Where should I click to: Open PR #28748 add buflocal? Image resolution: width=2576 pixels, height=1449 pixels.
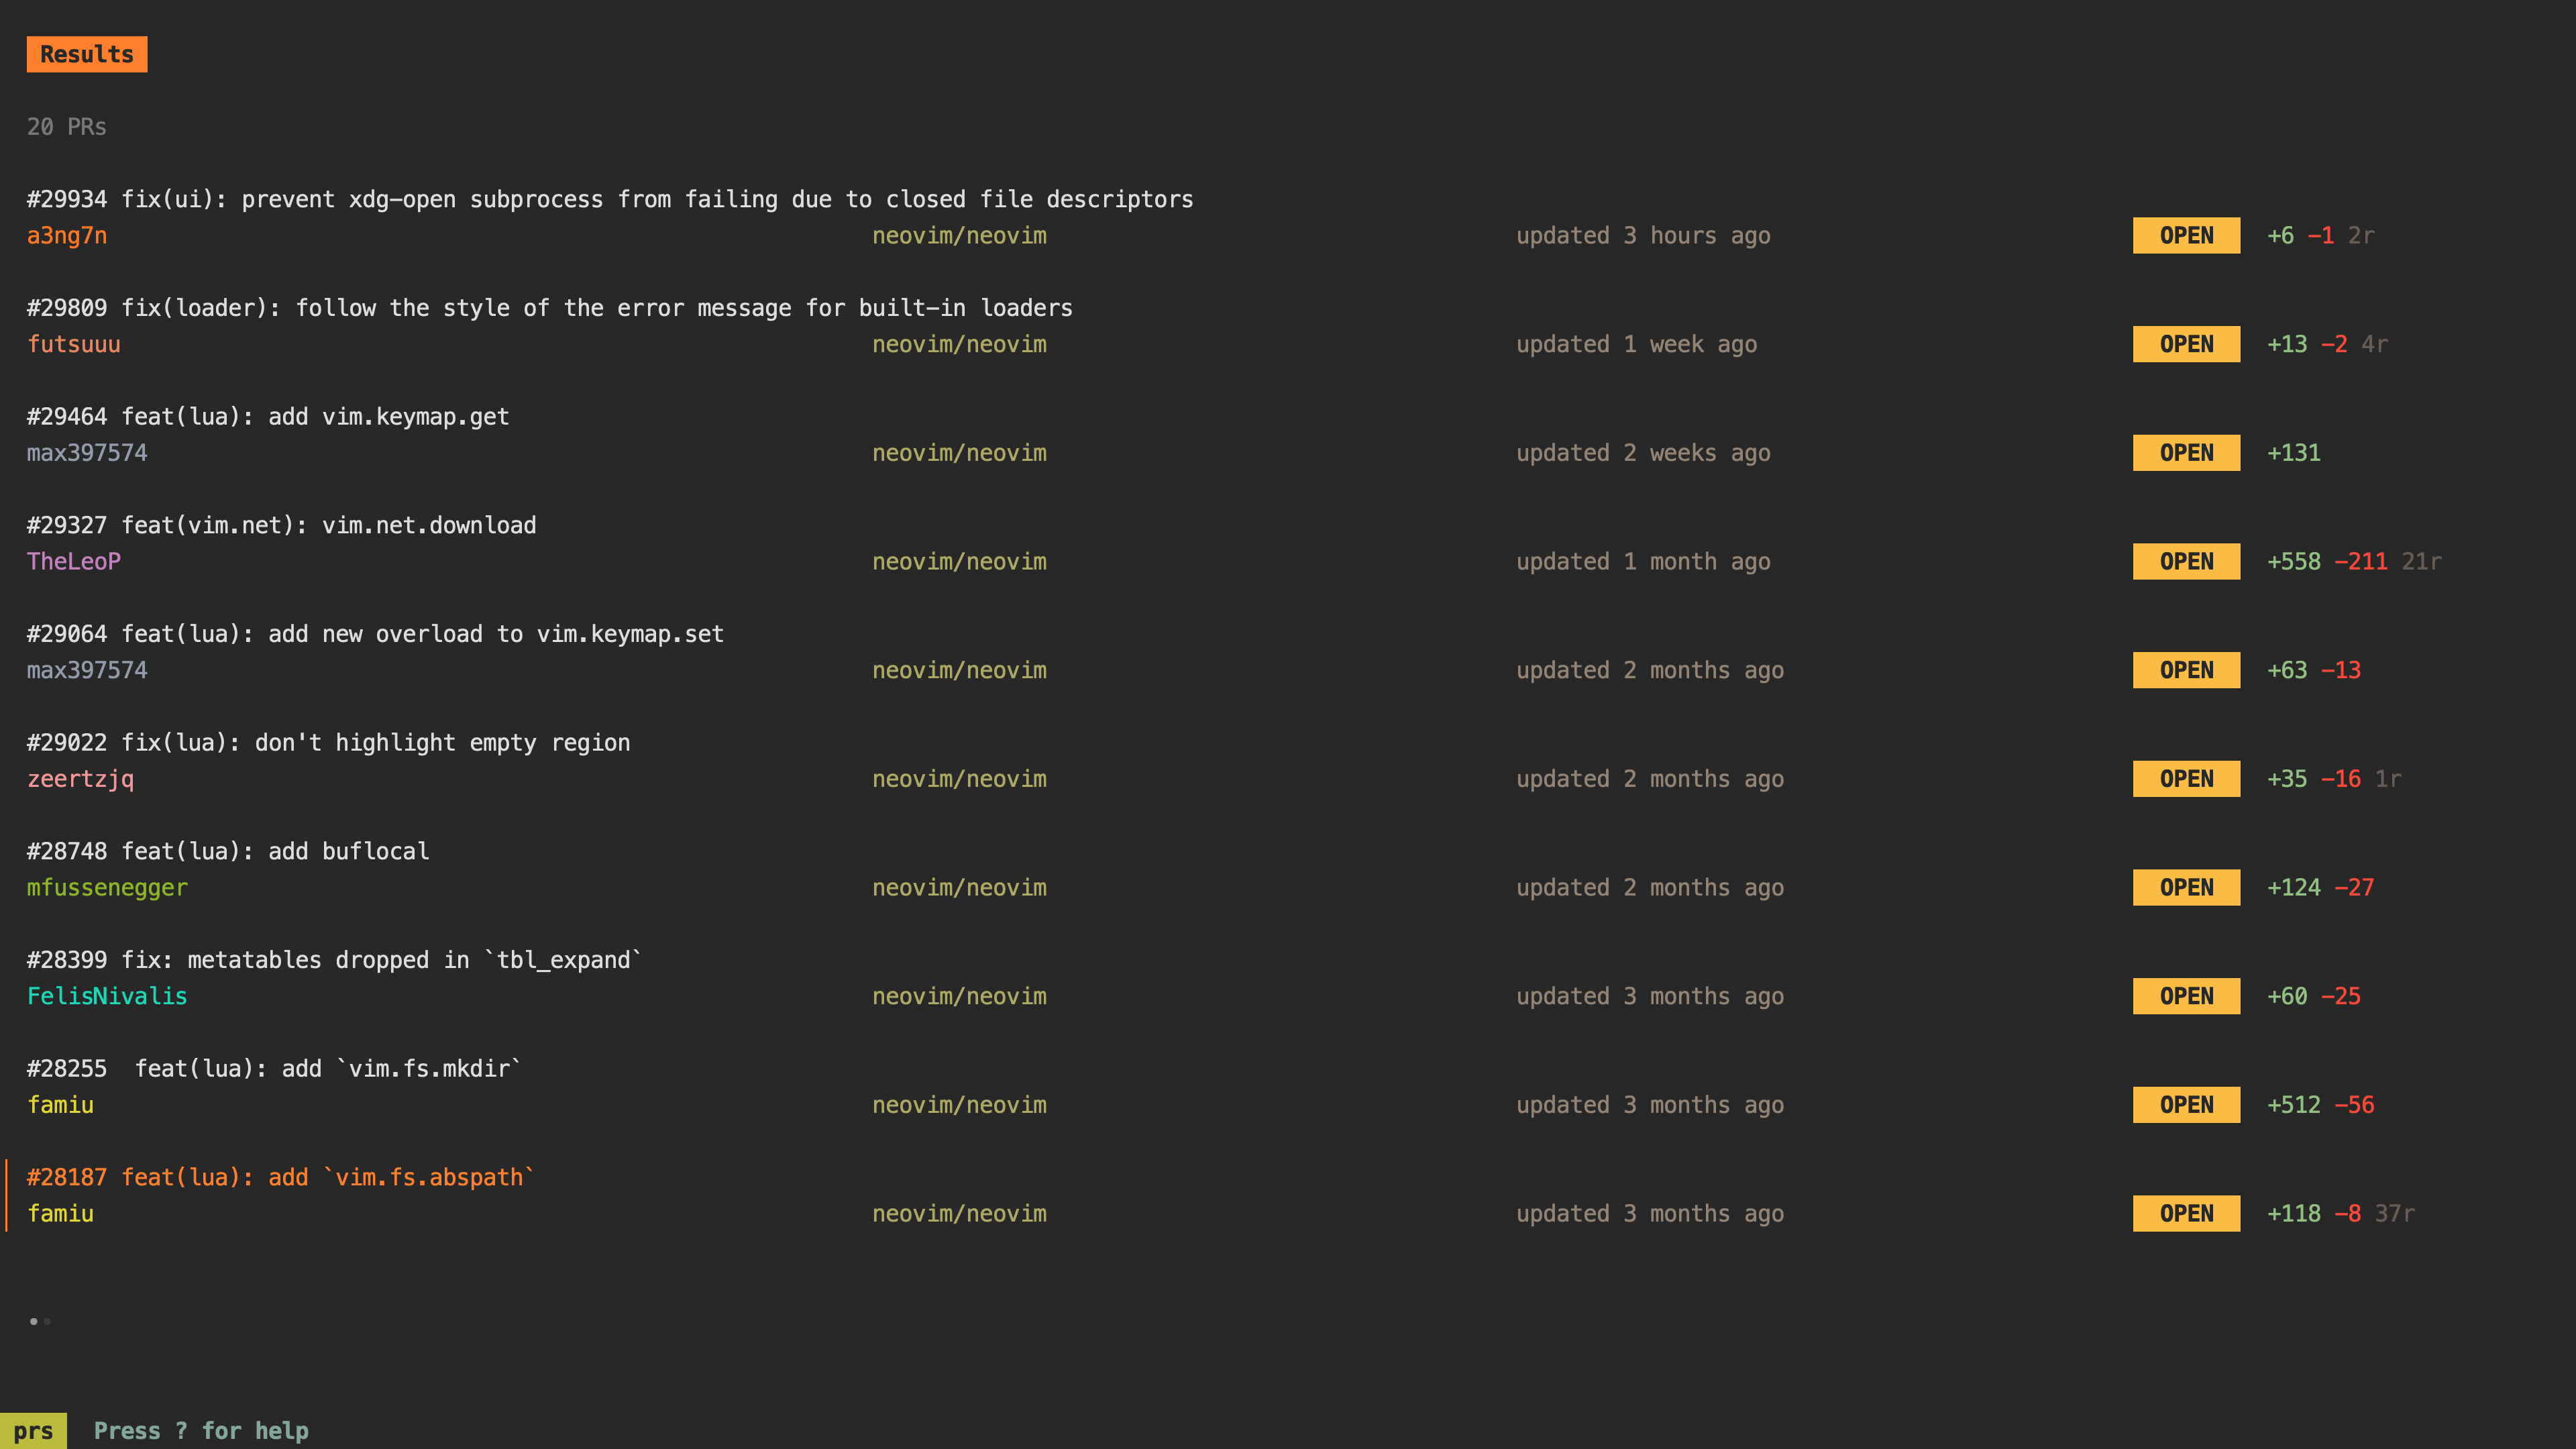coord(228,851)
